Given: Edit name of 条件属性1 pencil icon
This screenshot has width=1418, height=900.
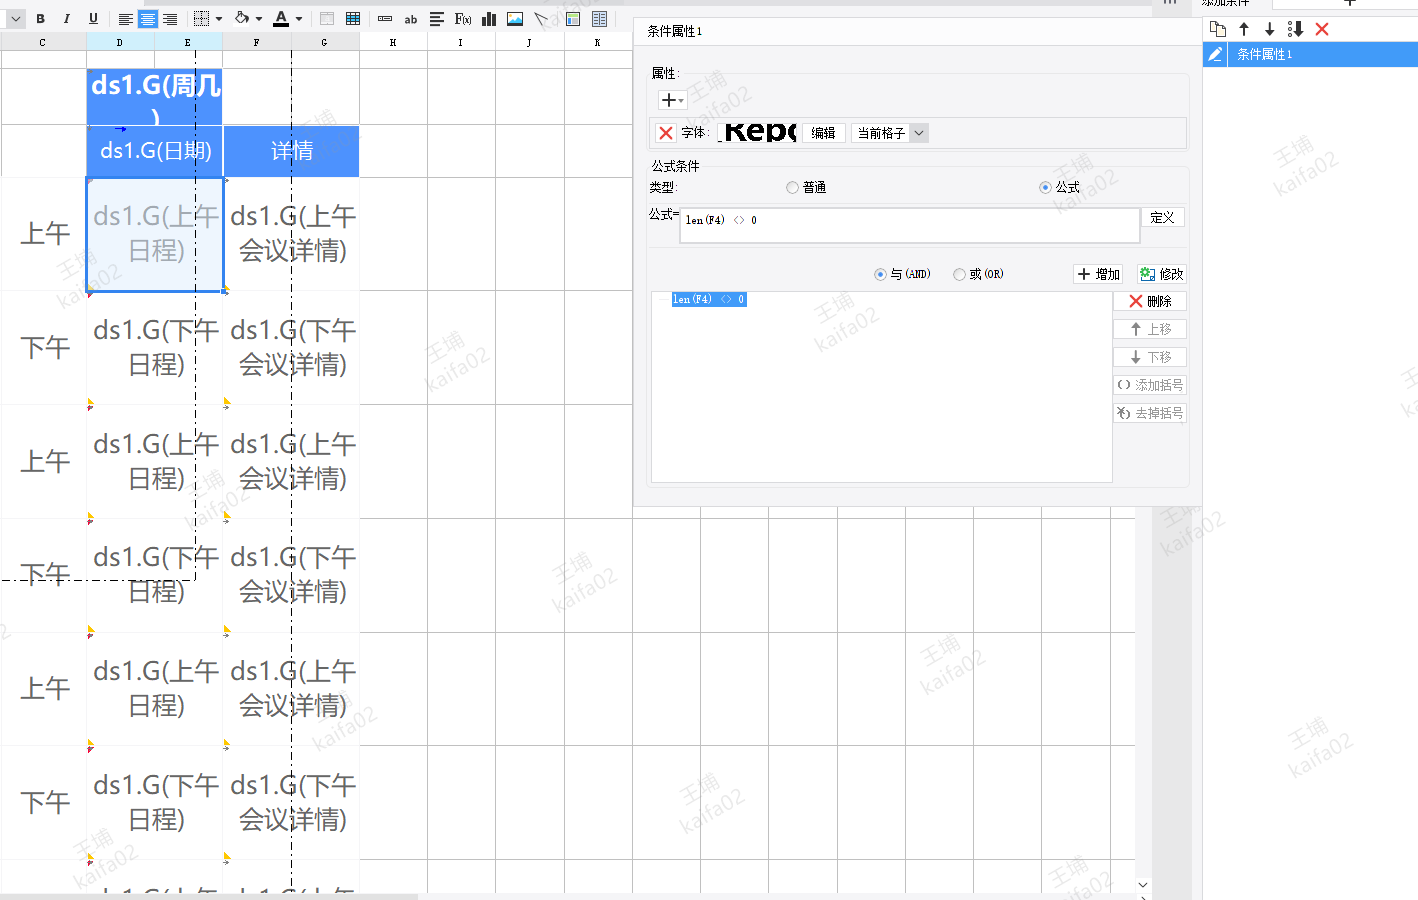Looking at the screenshot, I should point(1215,54).
